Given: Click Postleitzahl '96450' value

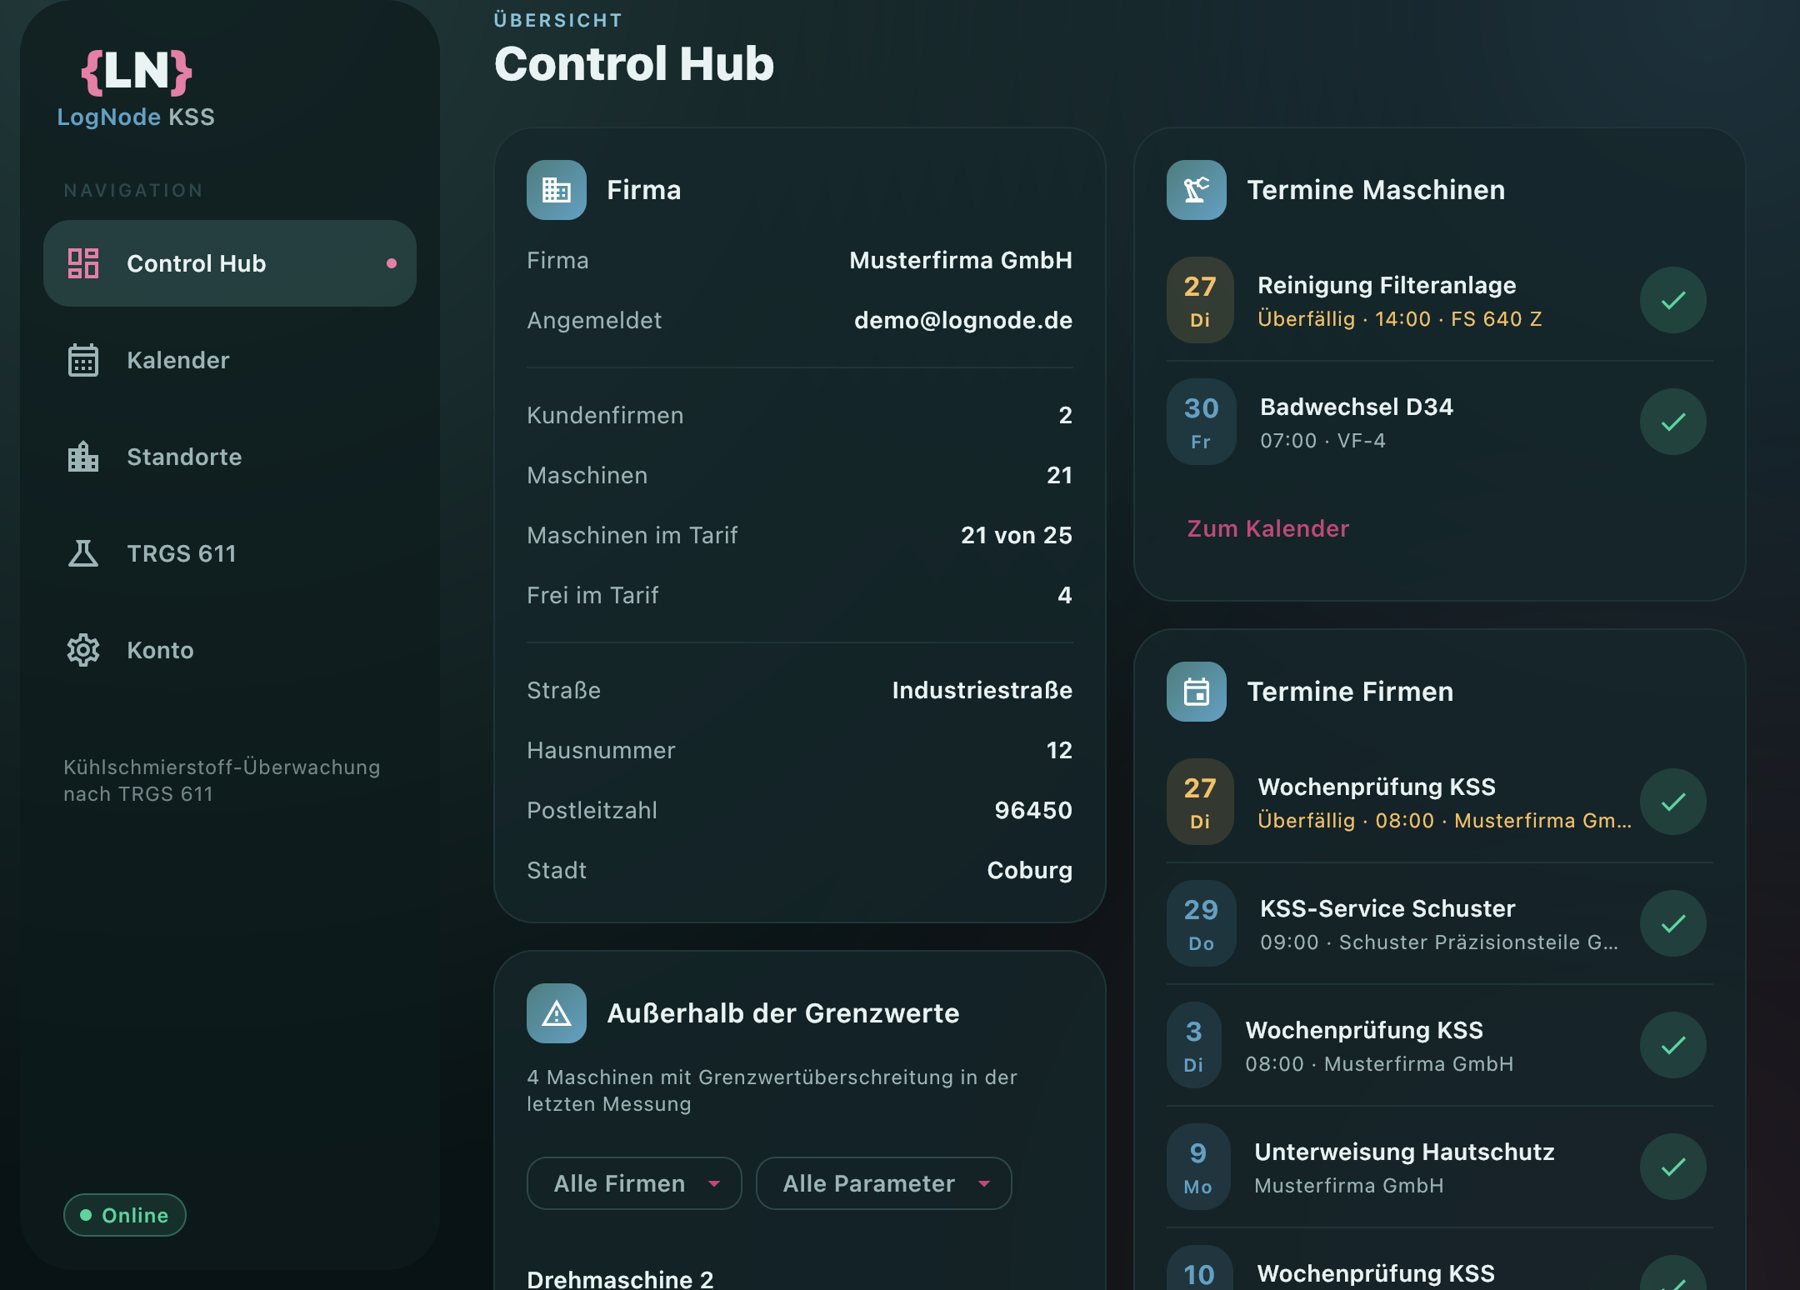Looking at the screenshot, I should point(1033,810).
